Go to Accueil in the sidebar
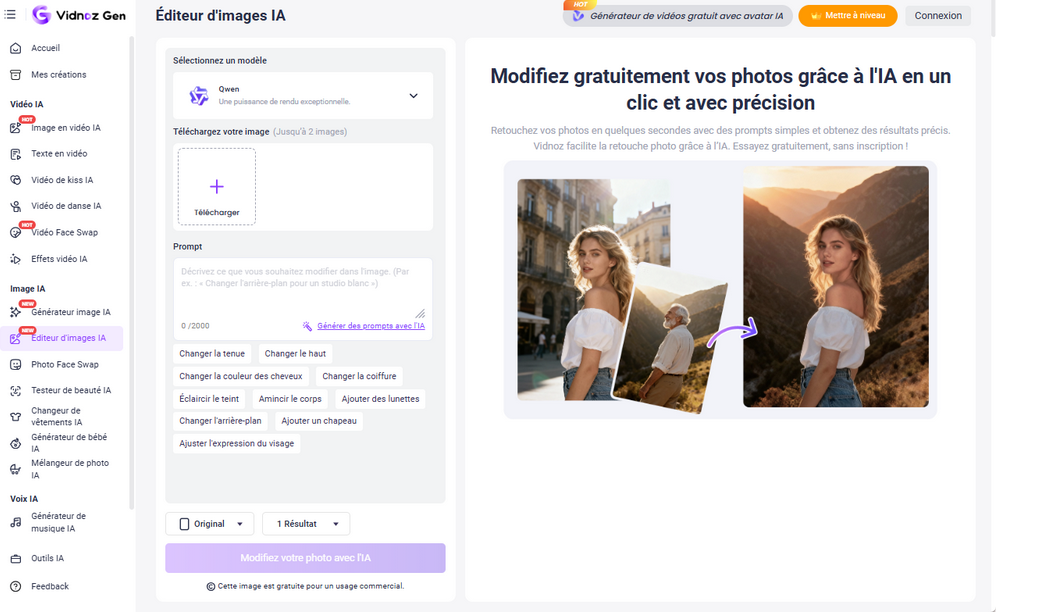The image size is (1048, 612). [x=45, y=48]
